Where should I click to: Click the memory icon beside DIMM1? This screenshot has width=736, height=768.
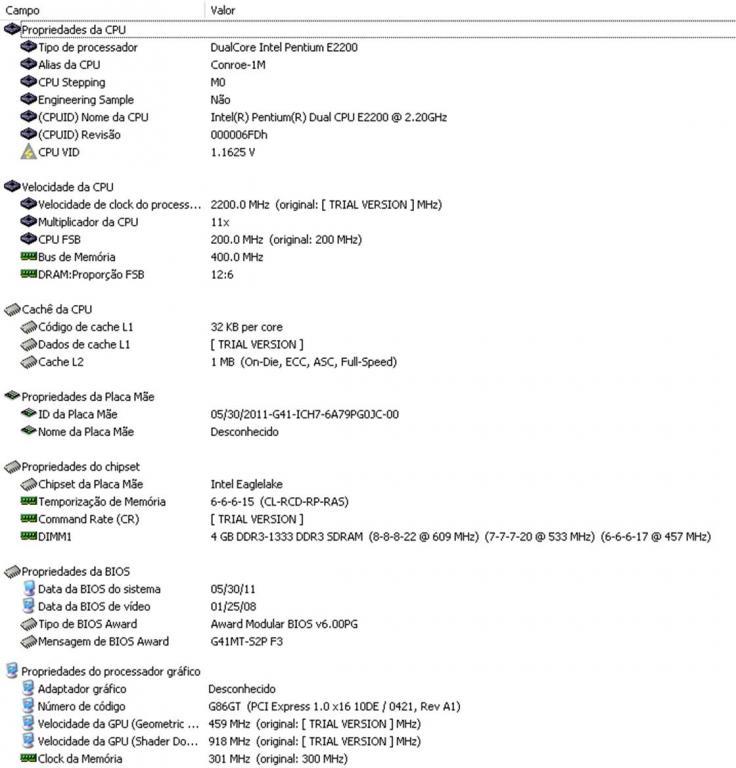point(28,536)
